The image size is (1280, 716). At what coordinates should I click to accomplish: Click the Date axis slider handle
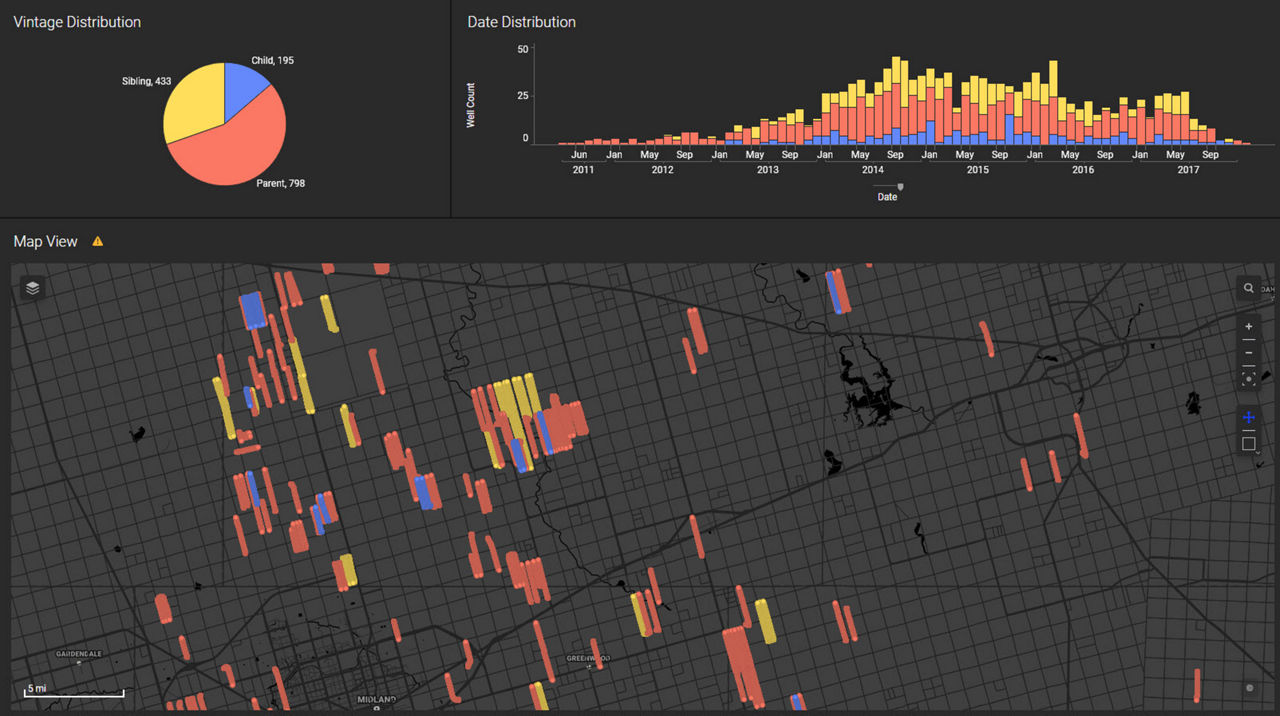[900, 186]
